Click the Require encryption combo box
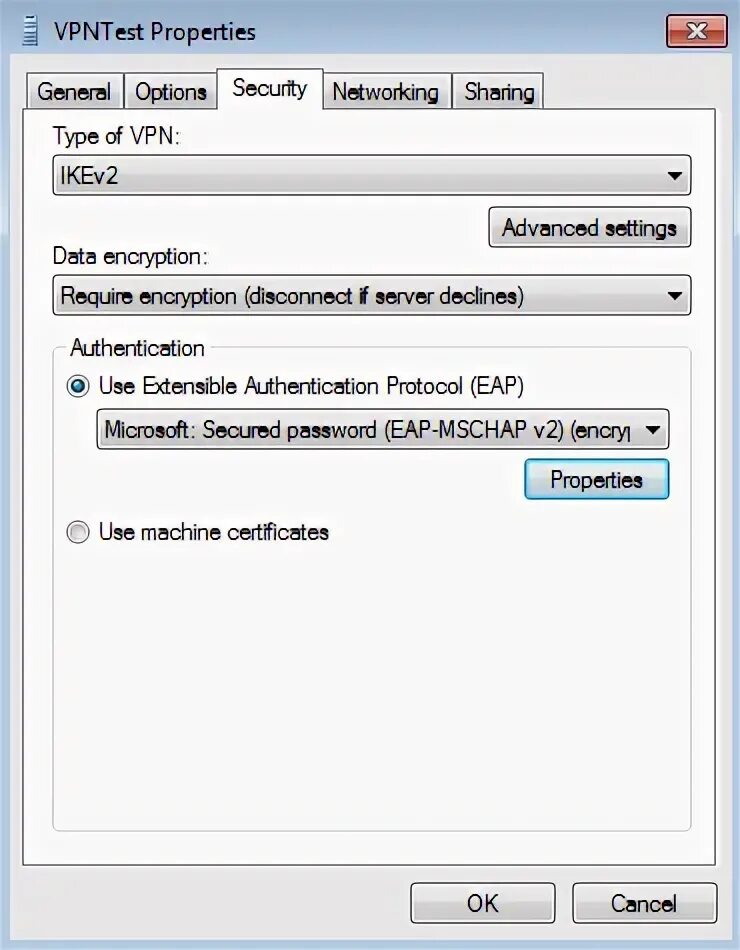This screenshot has width=740, height=950. (372, 296)
